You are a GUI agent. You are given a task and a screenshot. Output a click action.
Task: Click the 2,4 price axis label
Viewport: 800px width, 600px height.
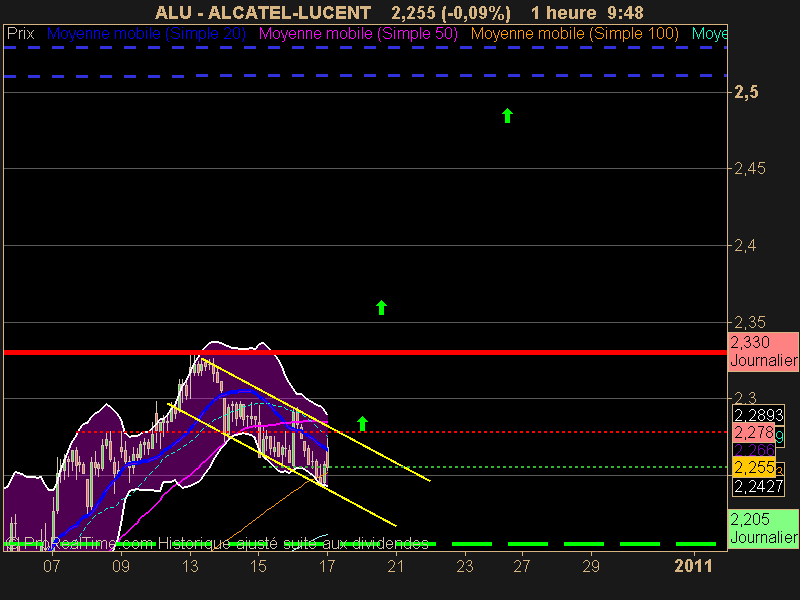(x=745, y=245)
